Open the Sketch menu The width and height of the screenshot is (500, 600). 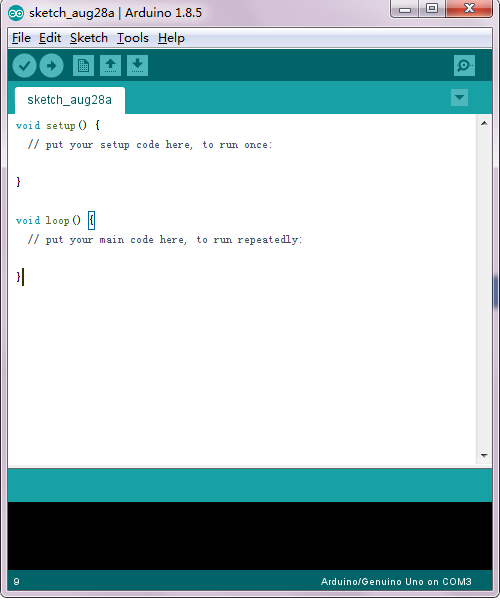(x=89, y=38)
